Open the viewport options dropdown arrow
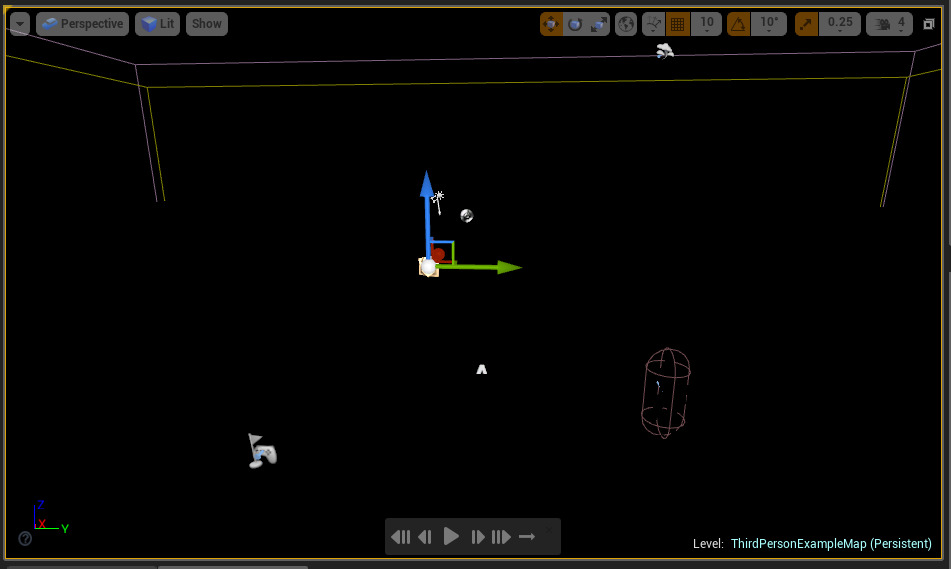Viewport: 951px width, 569px height. (x=20, y=24)
